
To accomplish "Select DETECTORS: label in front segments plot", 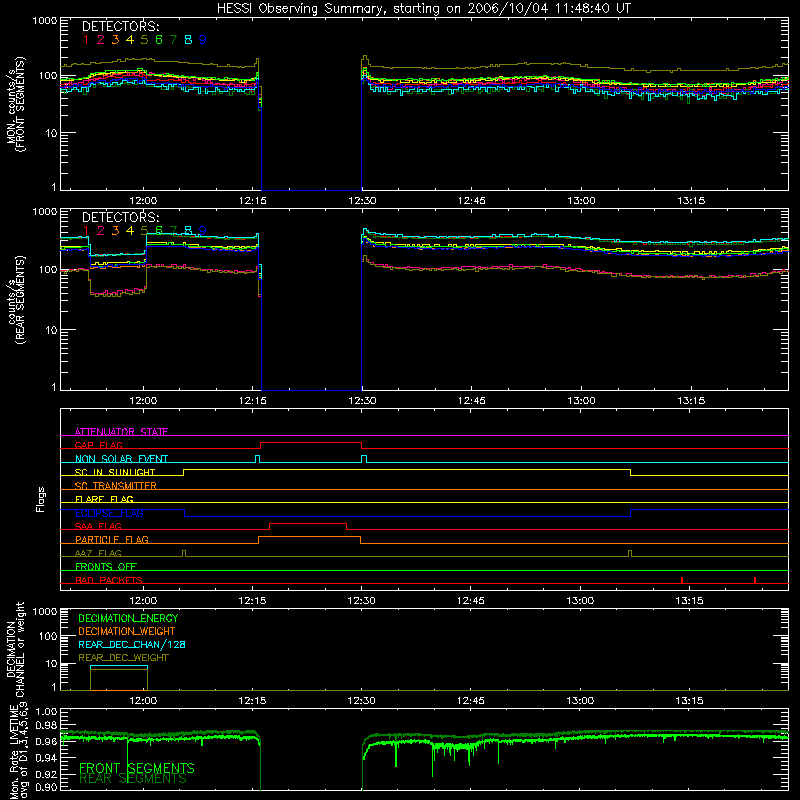I will pyautogui.click(x=120, y=27).
